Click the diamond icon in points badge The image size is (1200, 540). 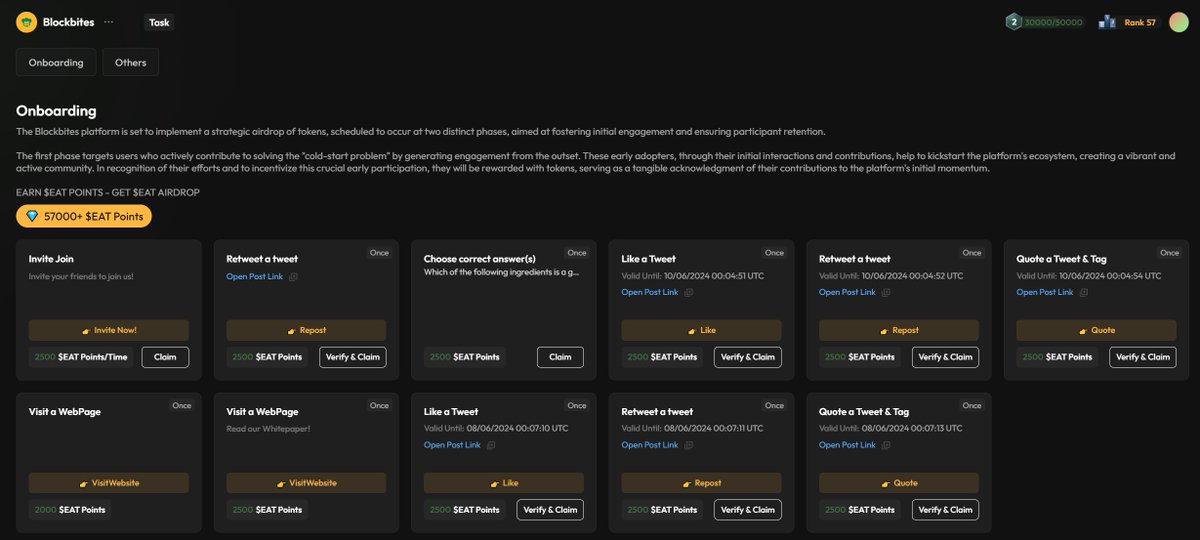point(31,216)
